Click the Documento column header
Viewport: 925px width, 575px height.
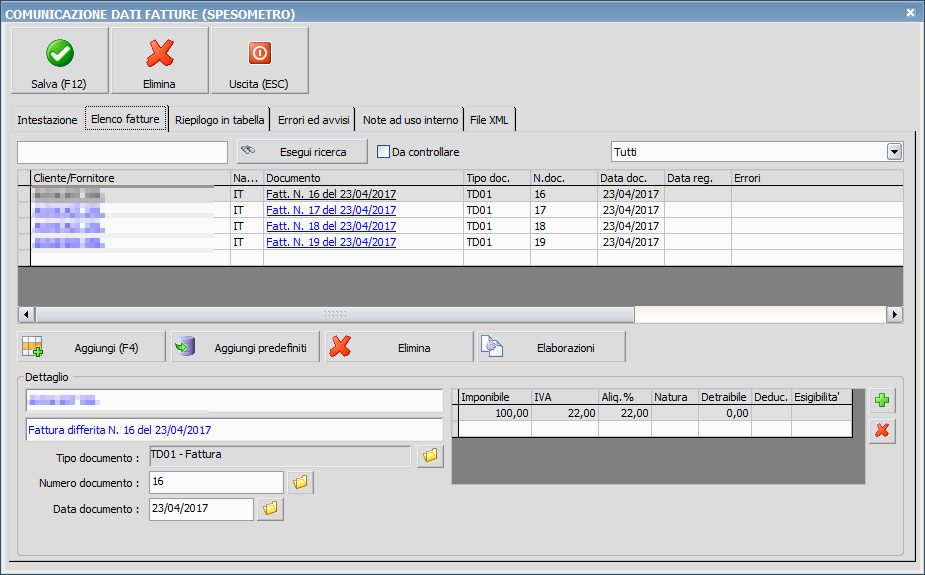click(x=363, y=178)
